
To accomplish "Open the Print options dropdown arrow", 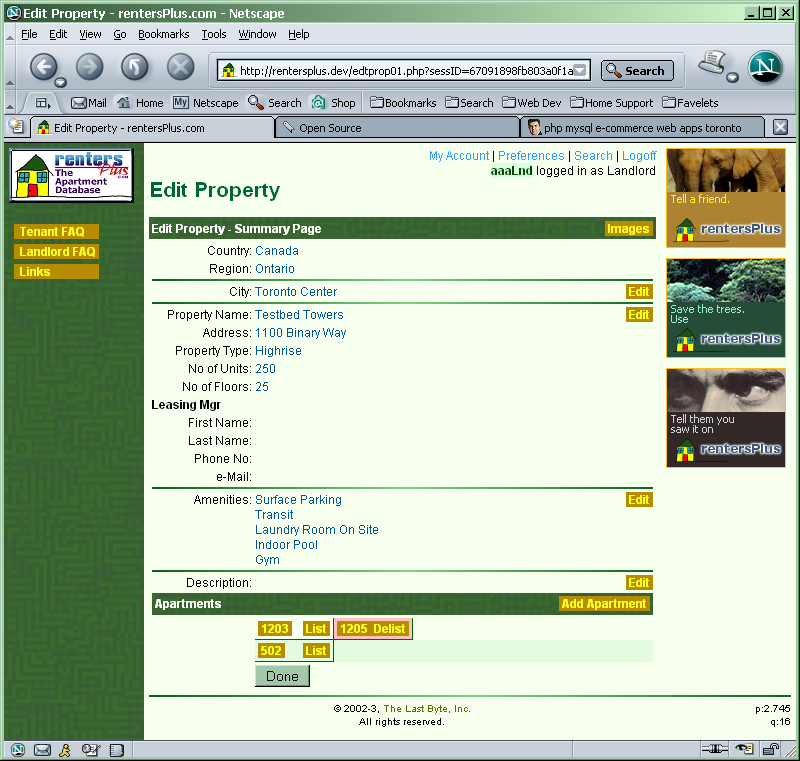I will point(733,78).
